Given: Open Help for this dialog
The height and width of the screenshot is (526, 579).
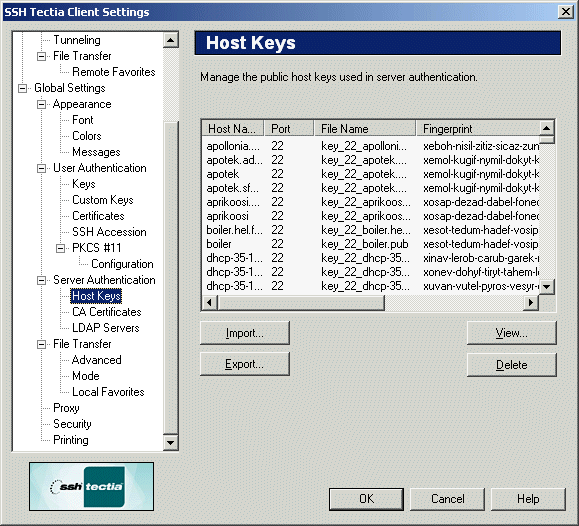Looking at the screenshot, I should (528, 499).
